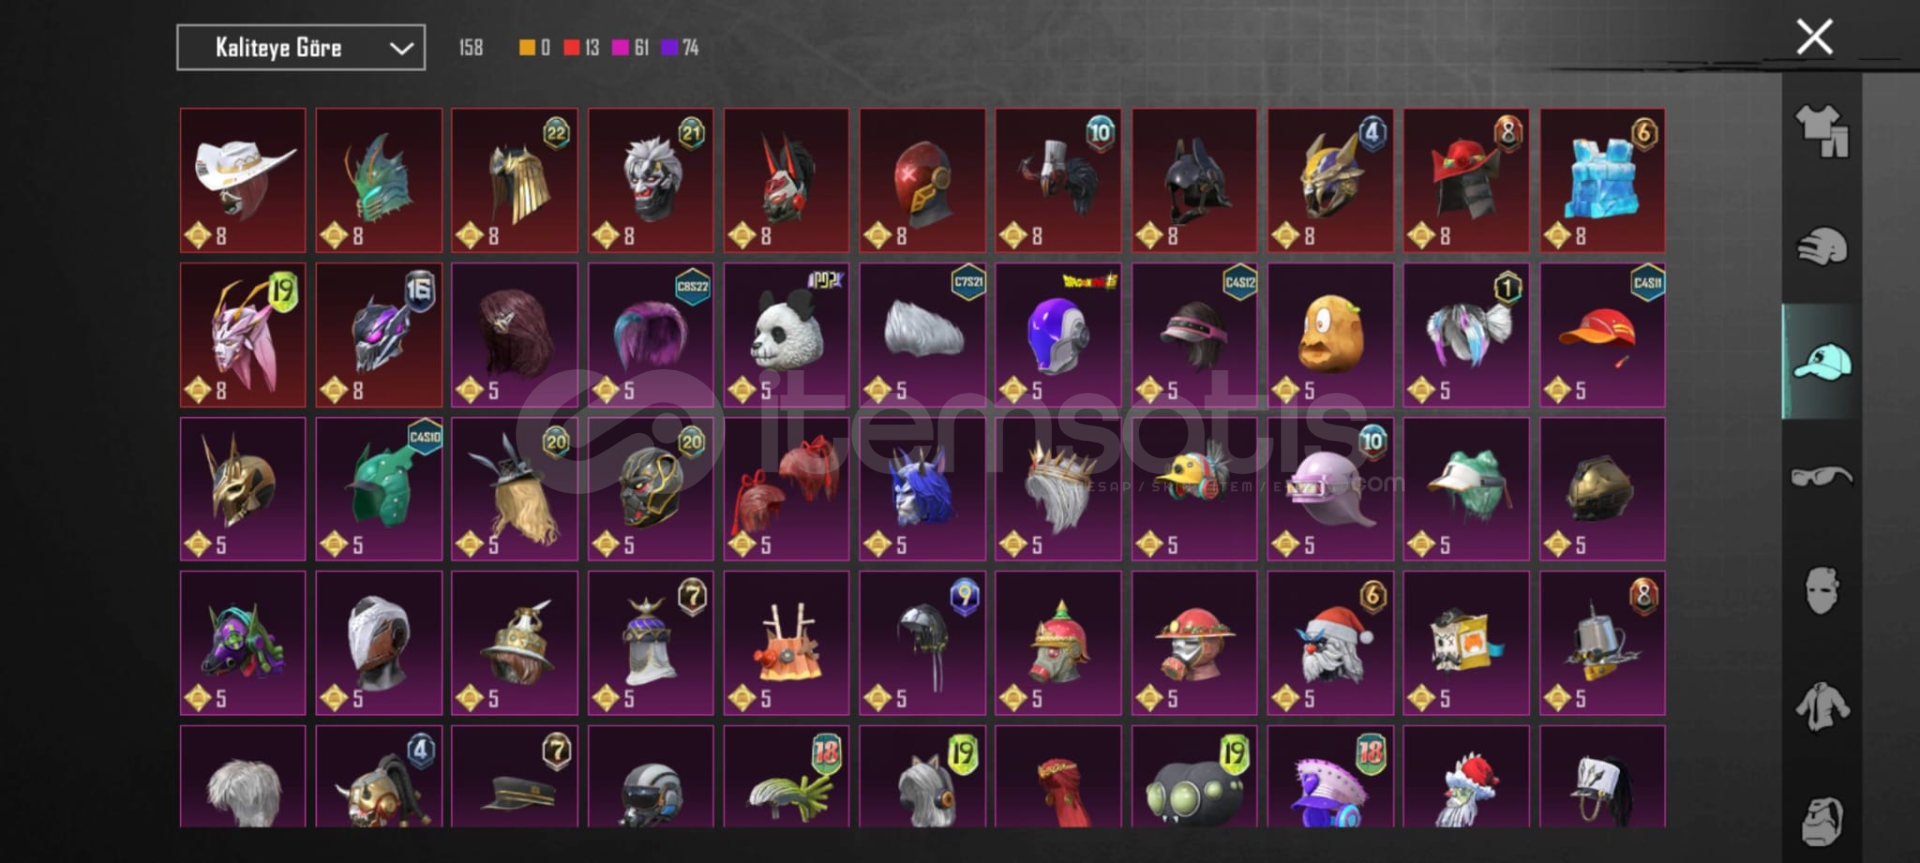Open the face mask category icon
The height and width of the screenshot is (863, 1920).
tap(1822, 590)
